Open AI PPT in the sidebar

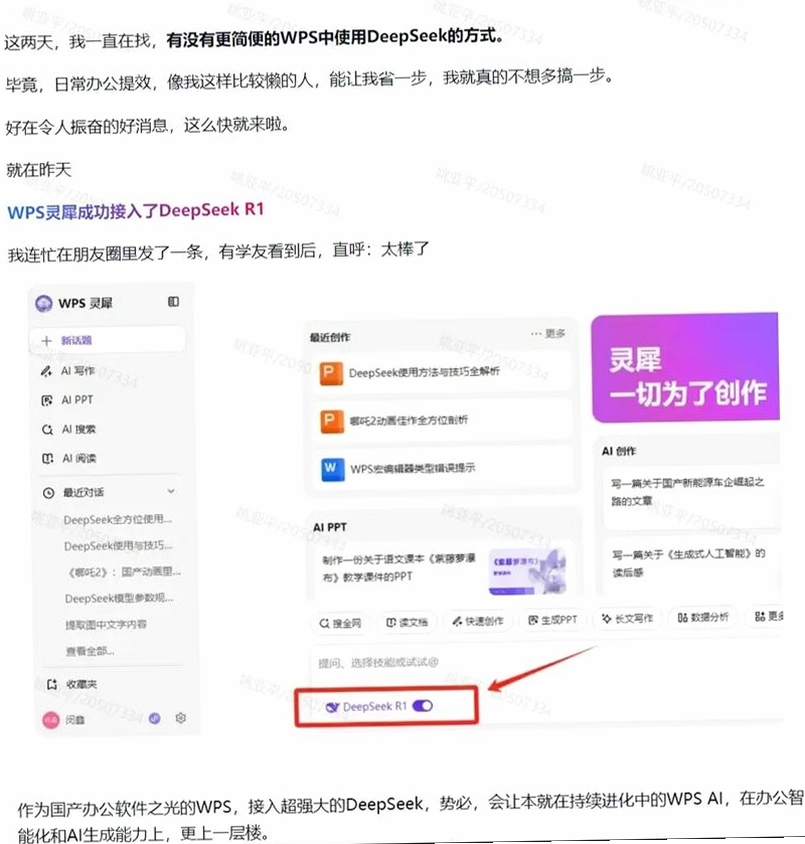coord(68,400)
